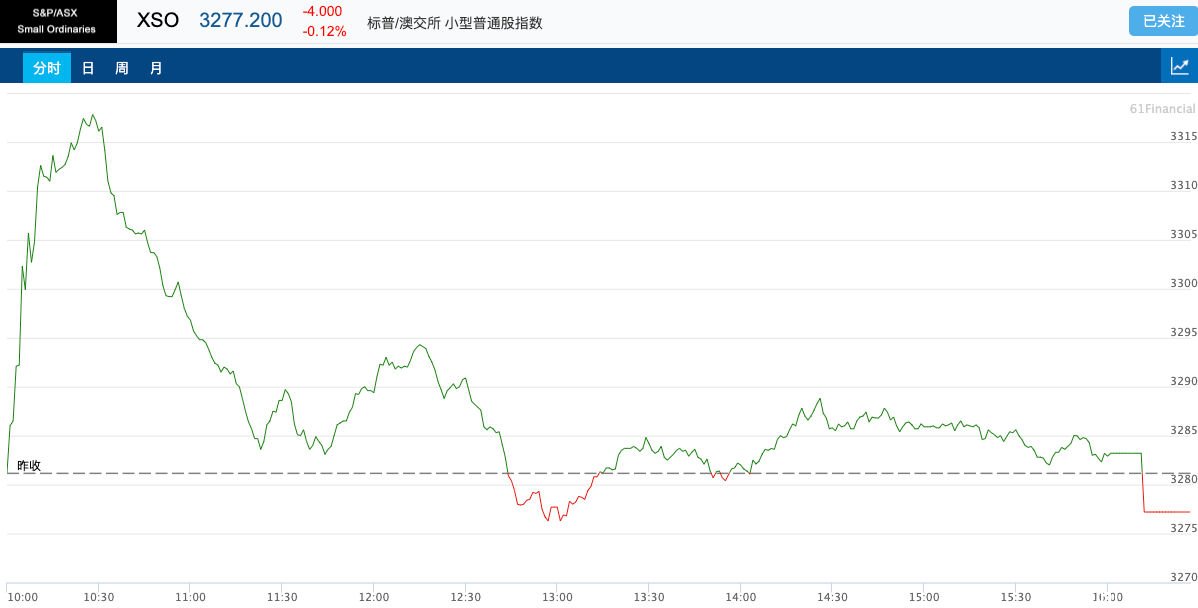Click the 14:00 time axis label

[740, 597]
